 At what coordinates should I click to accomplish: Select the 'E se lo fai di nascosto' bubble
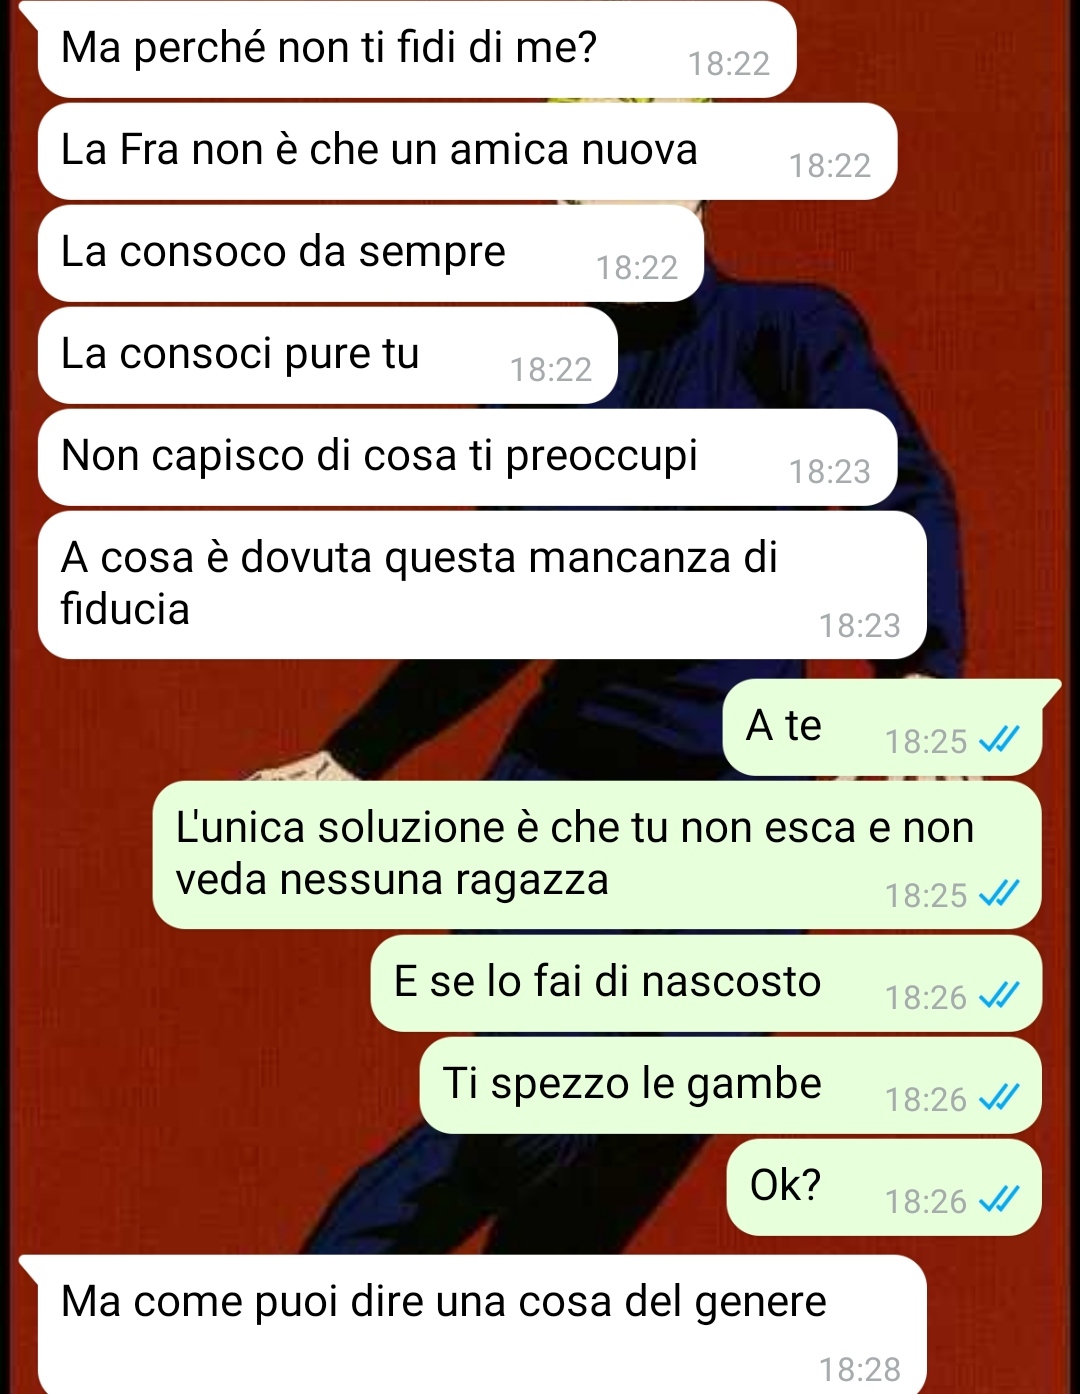click(x=706, y=983)
